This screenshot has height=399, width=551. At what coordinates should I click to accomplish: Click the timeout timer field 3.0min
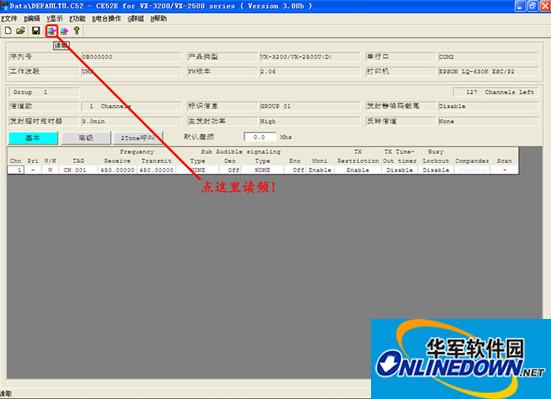point(131,121)
